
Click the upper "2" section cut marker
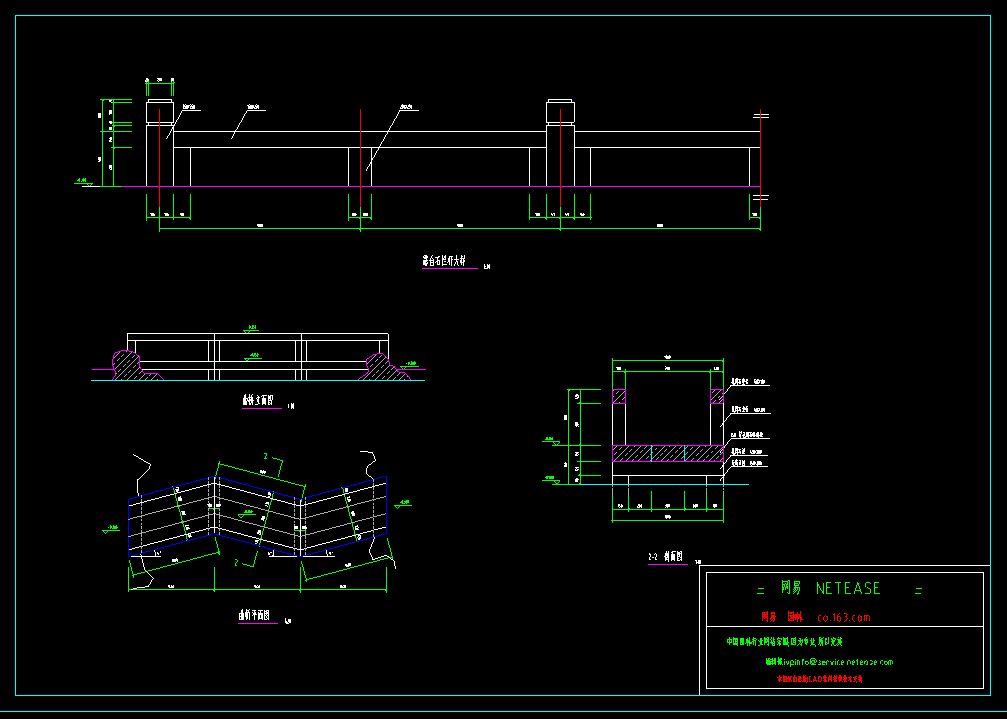265,457
